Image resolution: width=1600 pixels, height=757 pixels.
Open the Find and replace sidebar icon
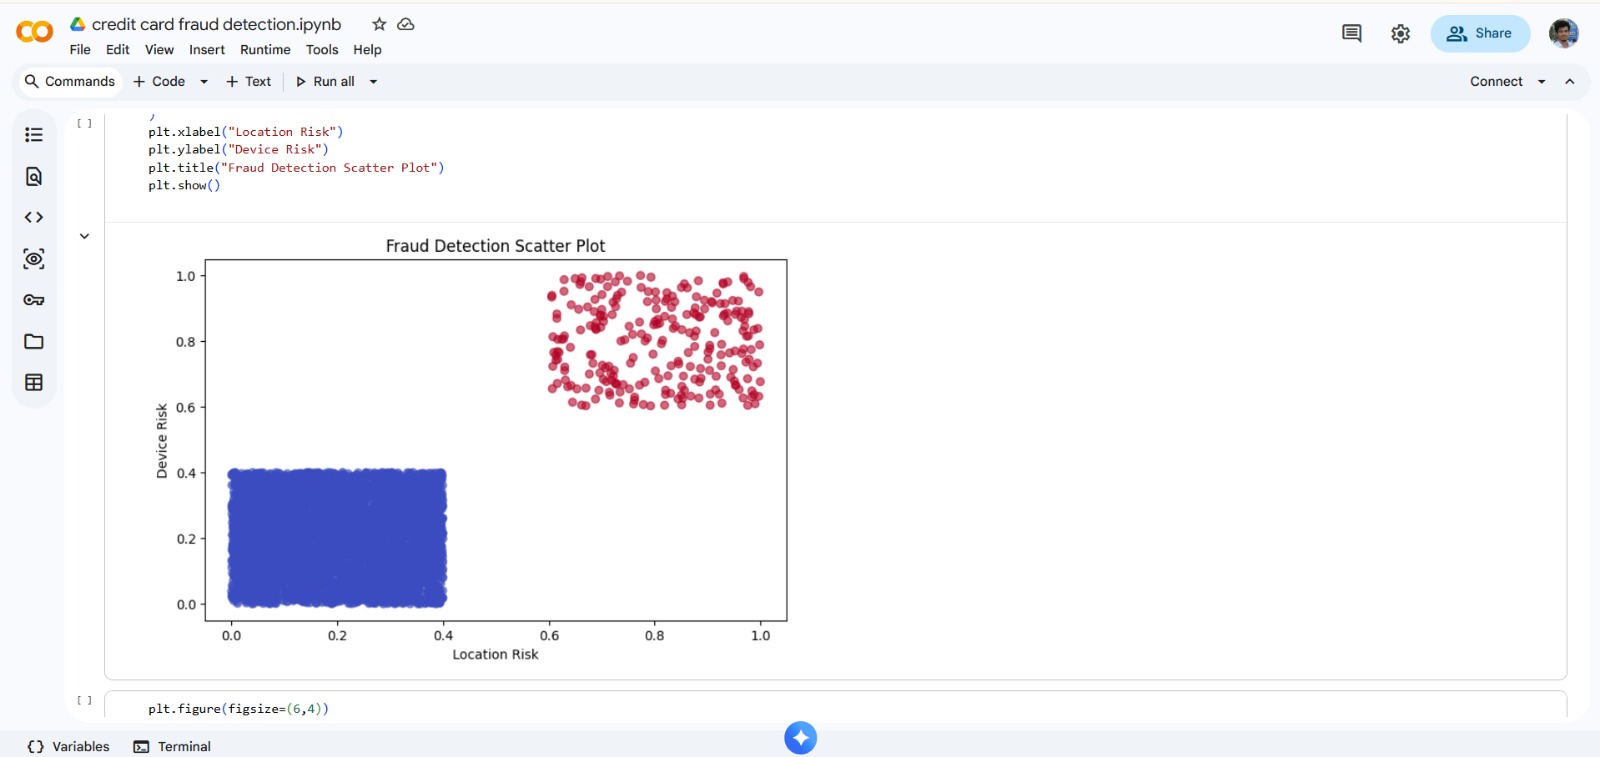coord(34,177)
